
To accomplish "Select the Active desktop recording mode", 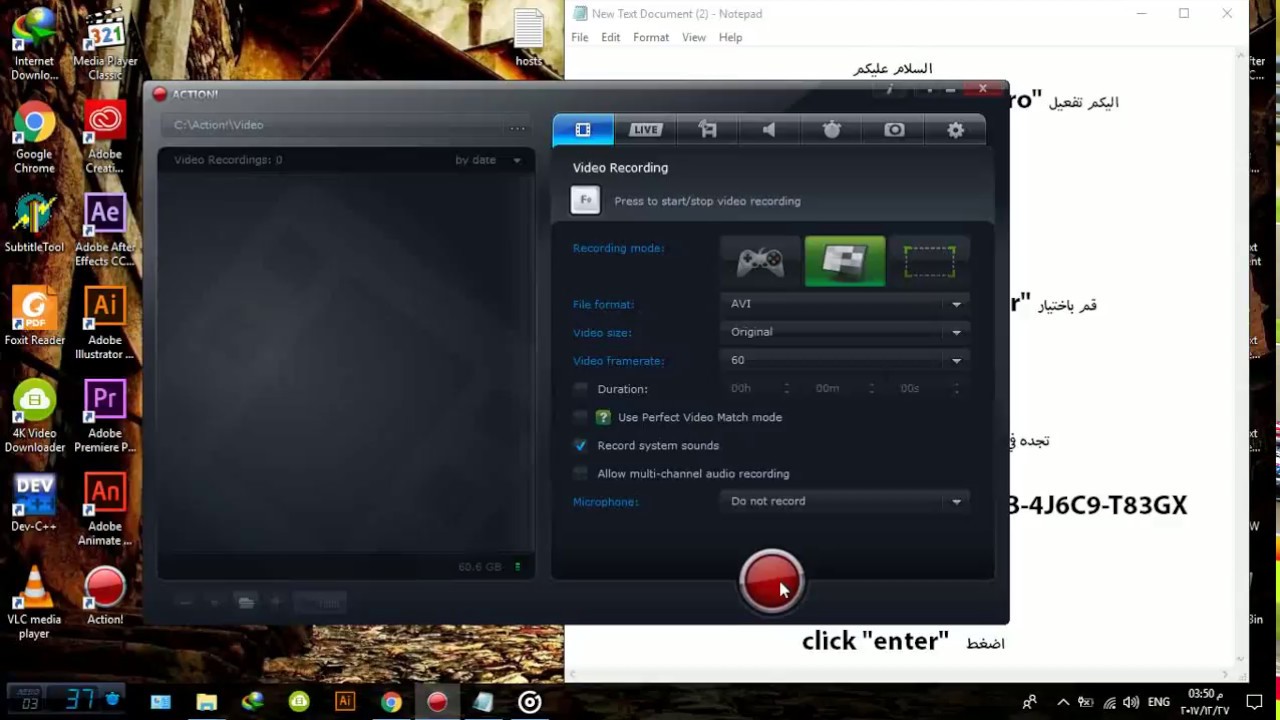I will point(845,262).
